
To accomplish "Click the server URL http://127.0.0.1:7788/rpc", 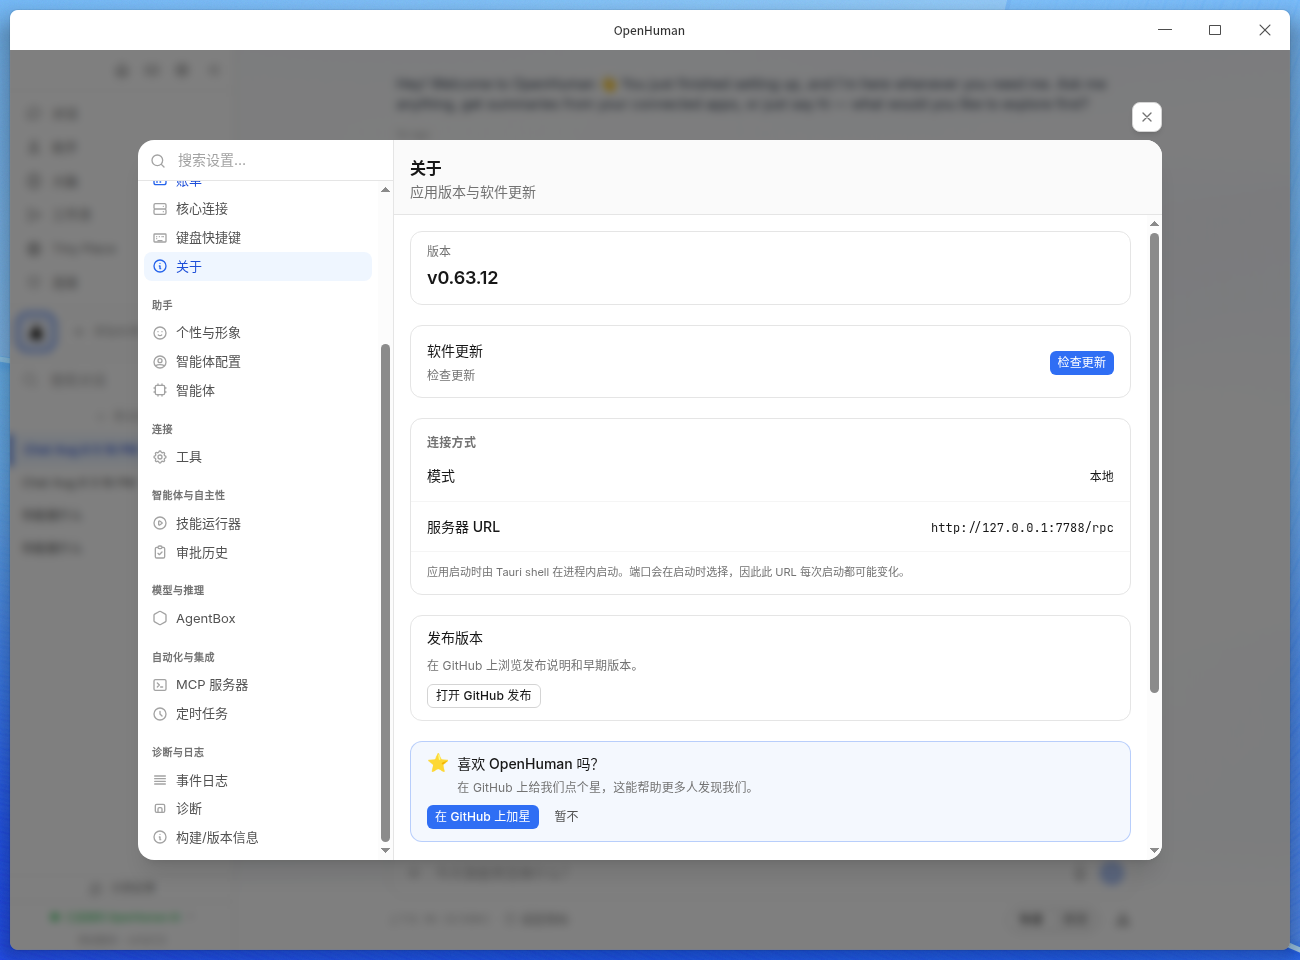I will click(1022, 528).
